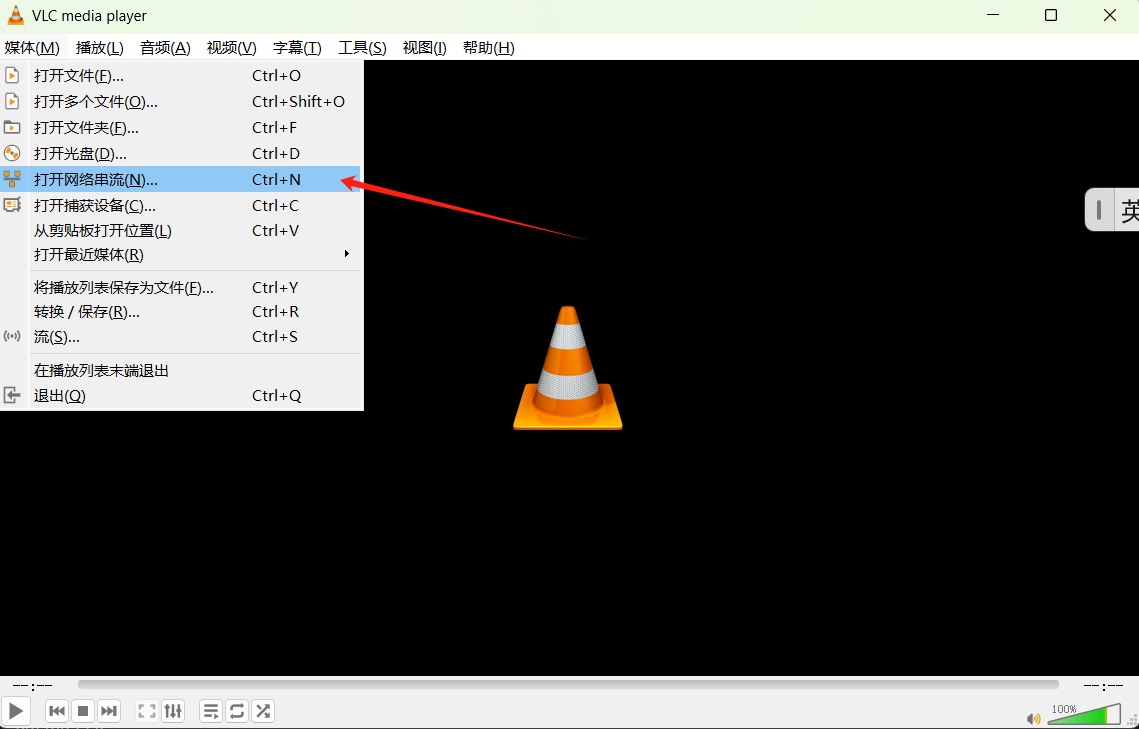Open the 工具(S) menu
The height and width of the screenshot is (729, 1139).
[362, 48]
